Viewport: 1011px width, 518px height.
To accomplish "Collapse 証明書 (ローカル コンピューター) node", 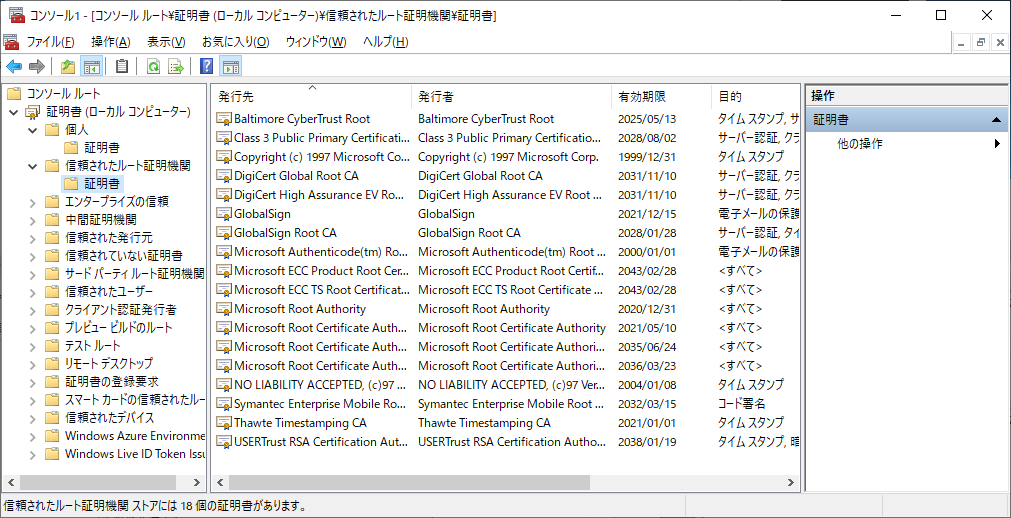I will tap(14, 112).
